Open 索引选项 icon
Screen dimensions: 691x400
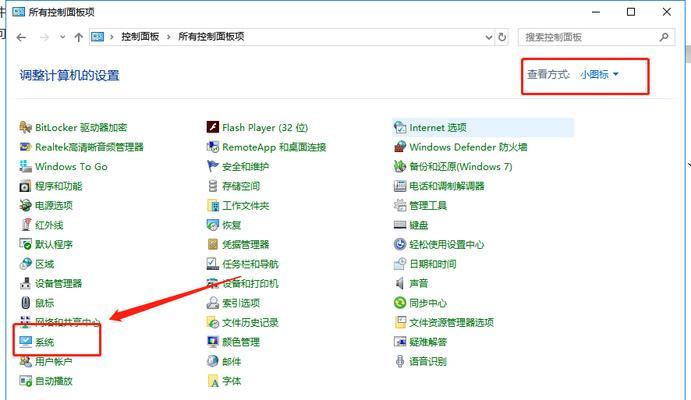pos(212,303)
